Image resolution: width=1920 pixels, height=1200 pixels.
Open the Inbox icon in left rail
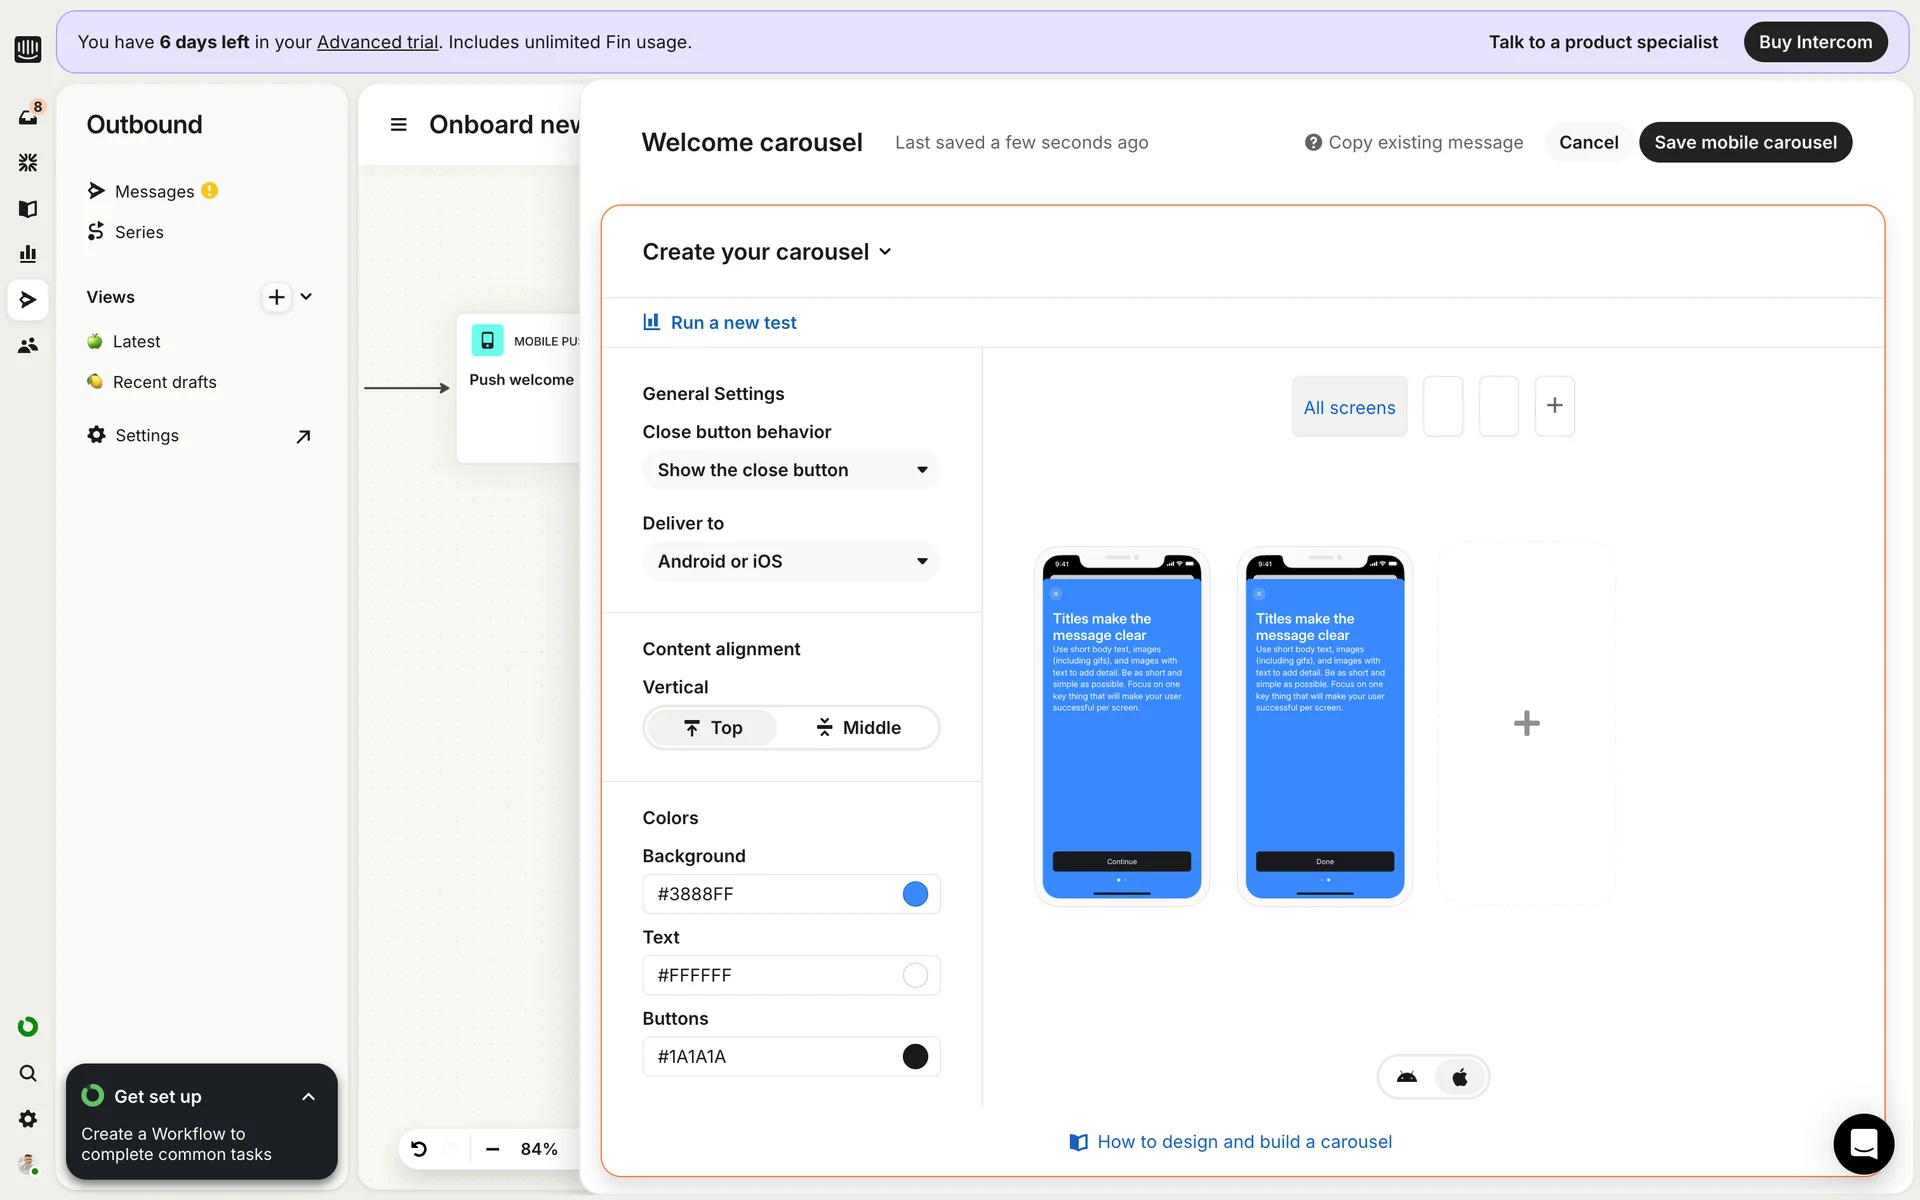[28, 116]
